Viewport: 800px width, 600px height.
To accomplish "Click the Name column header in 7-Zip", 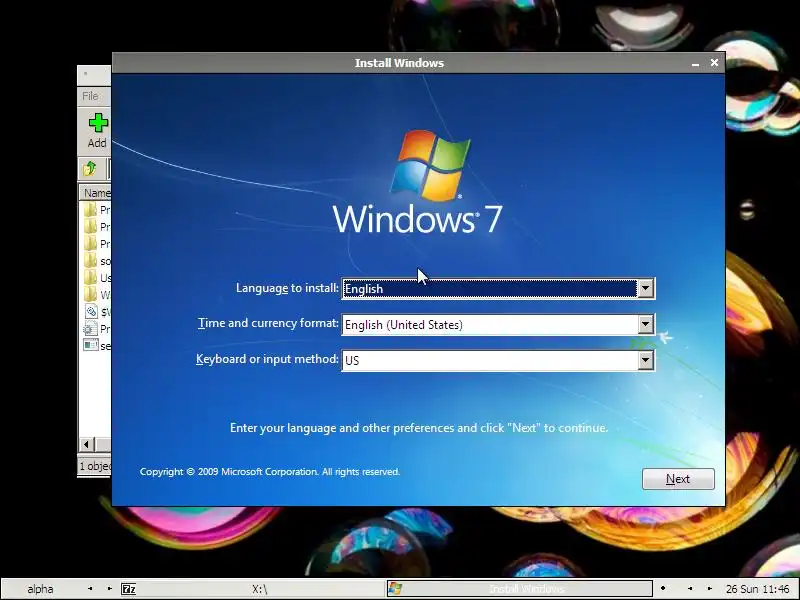I will click(96, 193).
